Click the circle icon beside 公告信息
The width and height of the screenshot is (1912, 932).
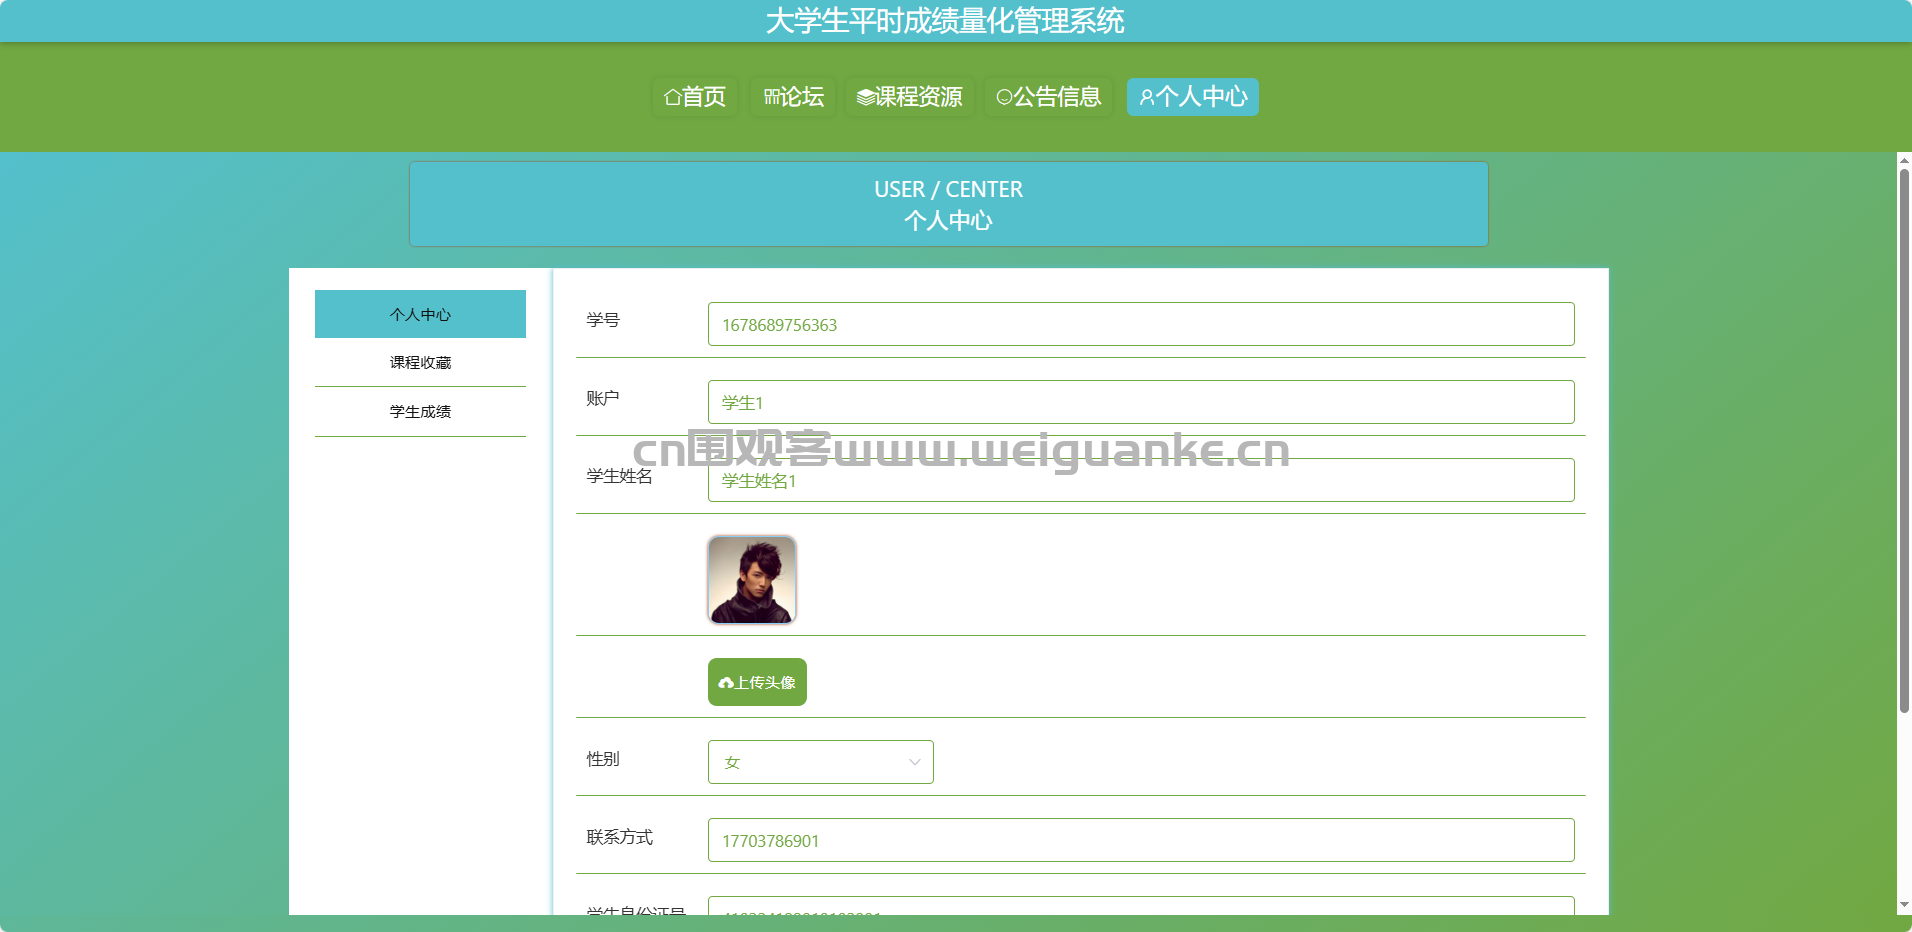1004,97
